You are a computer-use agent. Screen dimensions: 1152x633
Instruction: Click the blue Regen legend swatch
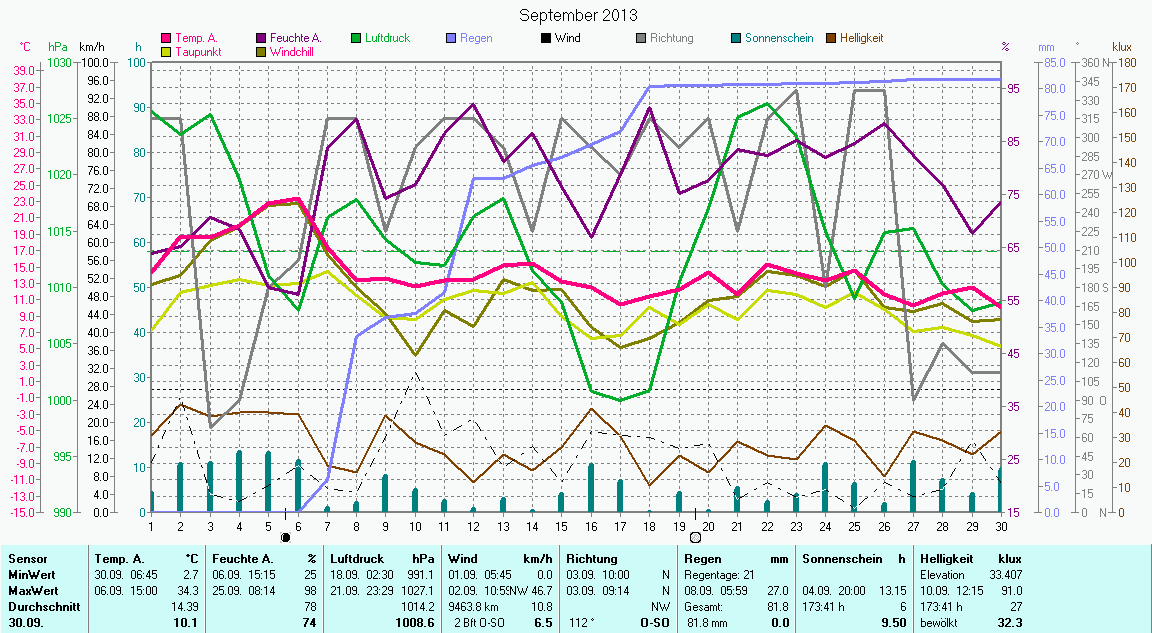pos(451,39)
